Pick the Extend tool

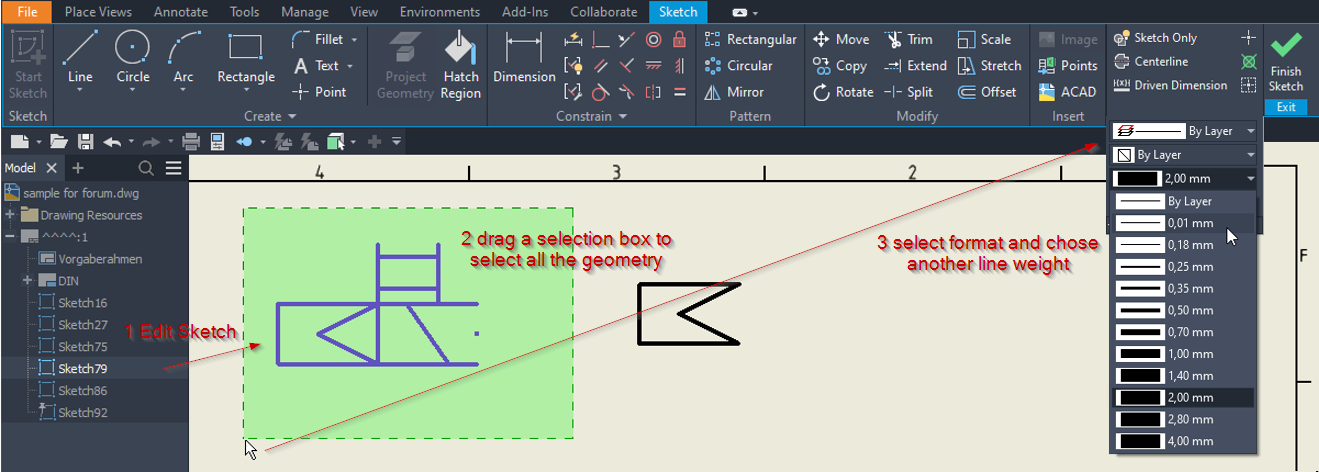click(x=915, y=66)
